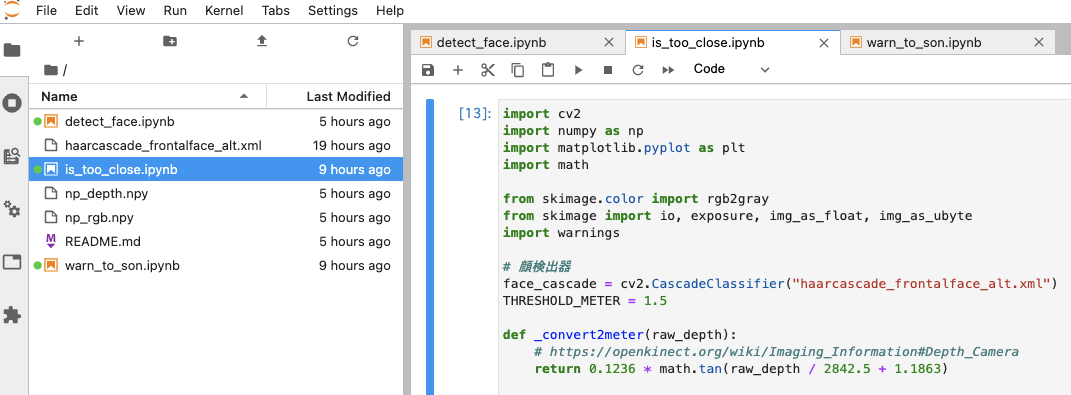The width and height of the screenshot is (1071, 395).
Task: Paste cells from clipboard
Action: pyautogui.click(x=548, y=70)
